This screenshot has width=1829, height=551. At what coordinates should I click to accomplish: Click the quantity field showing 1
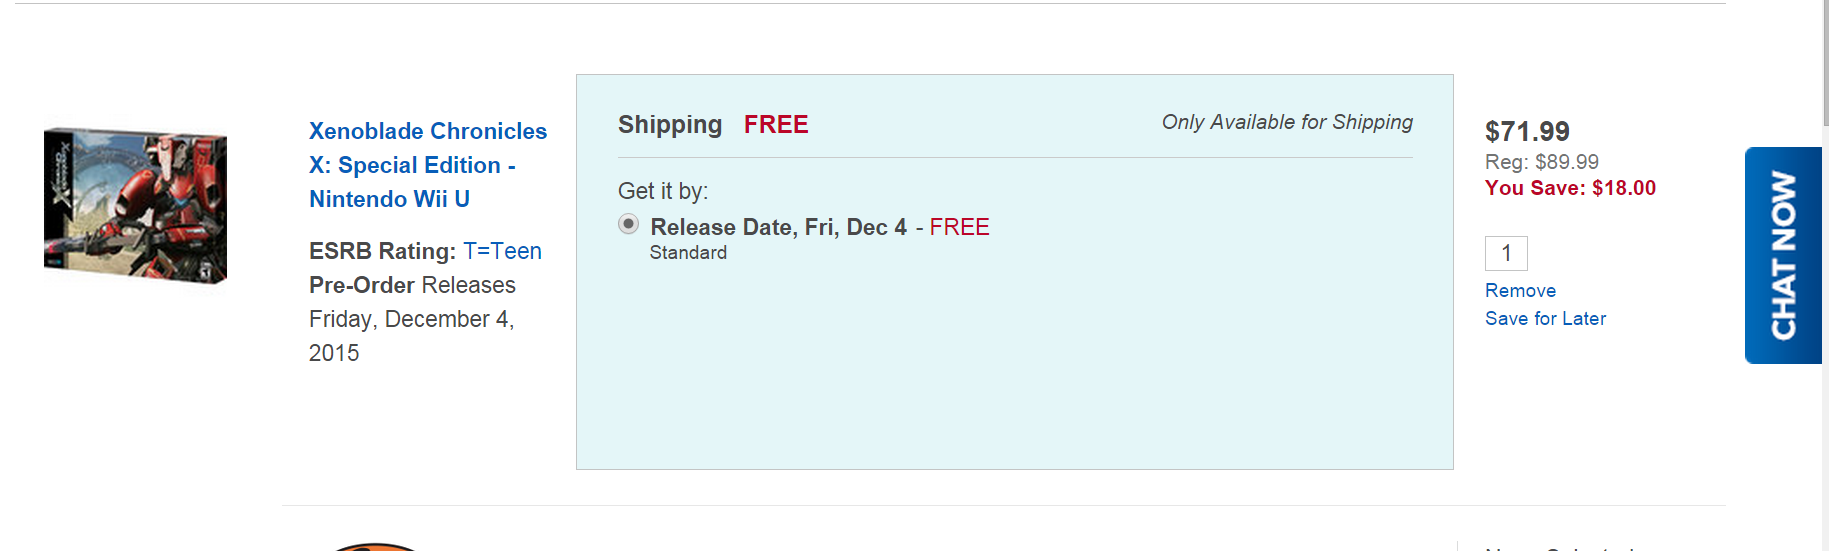click(1506, 253)
